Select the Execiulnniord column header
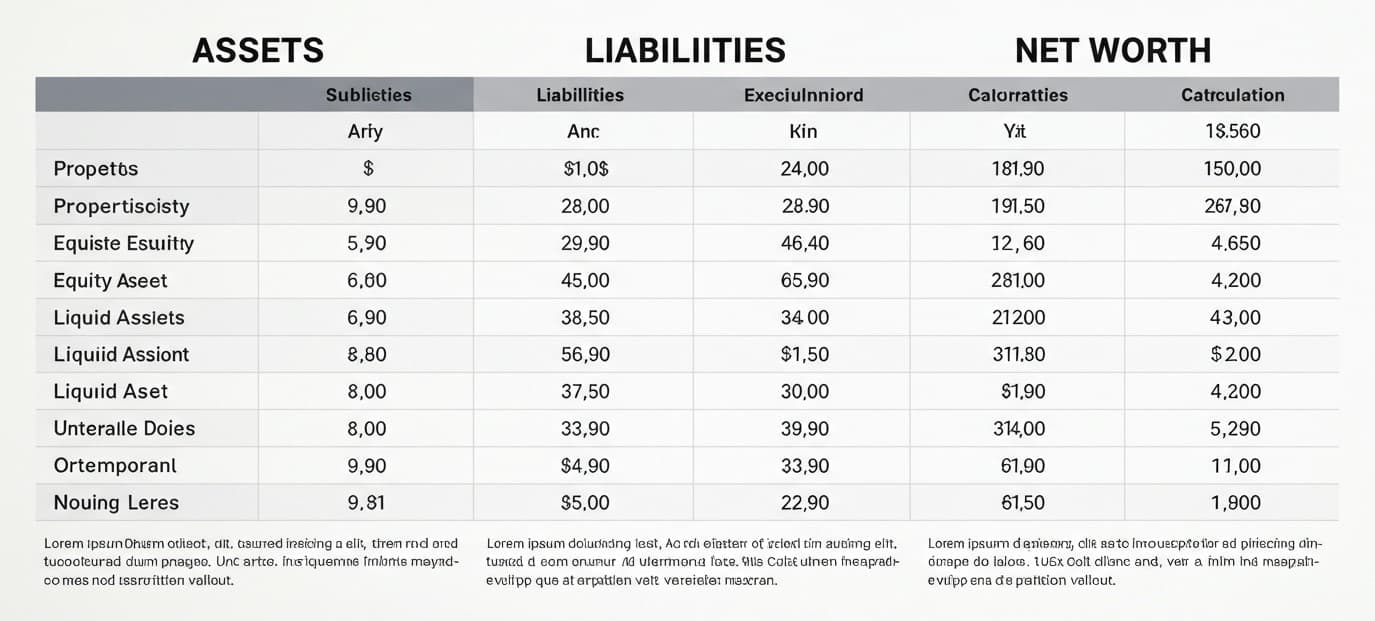 (x=803, y=95)
